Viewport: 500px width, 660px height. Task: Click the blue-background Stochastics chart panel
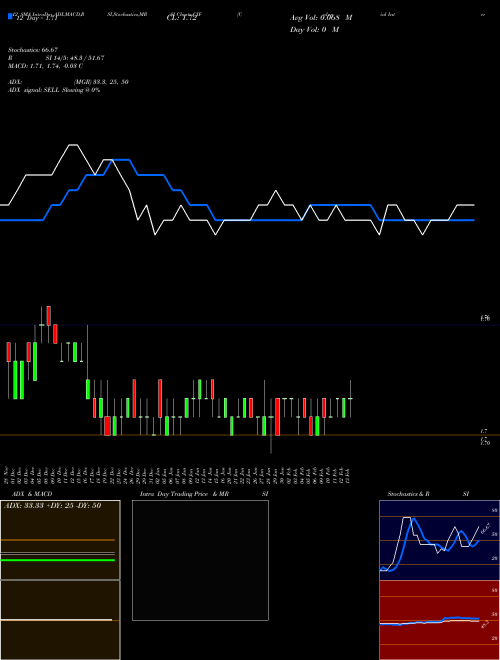tap(439, 540)
